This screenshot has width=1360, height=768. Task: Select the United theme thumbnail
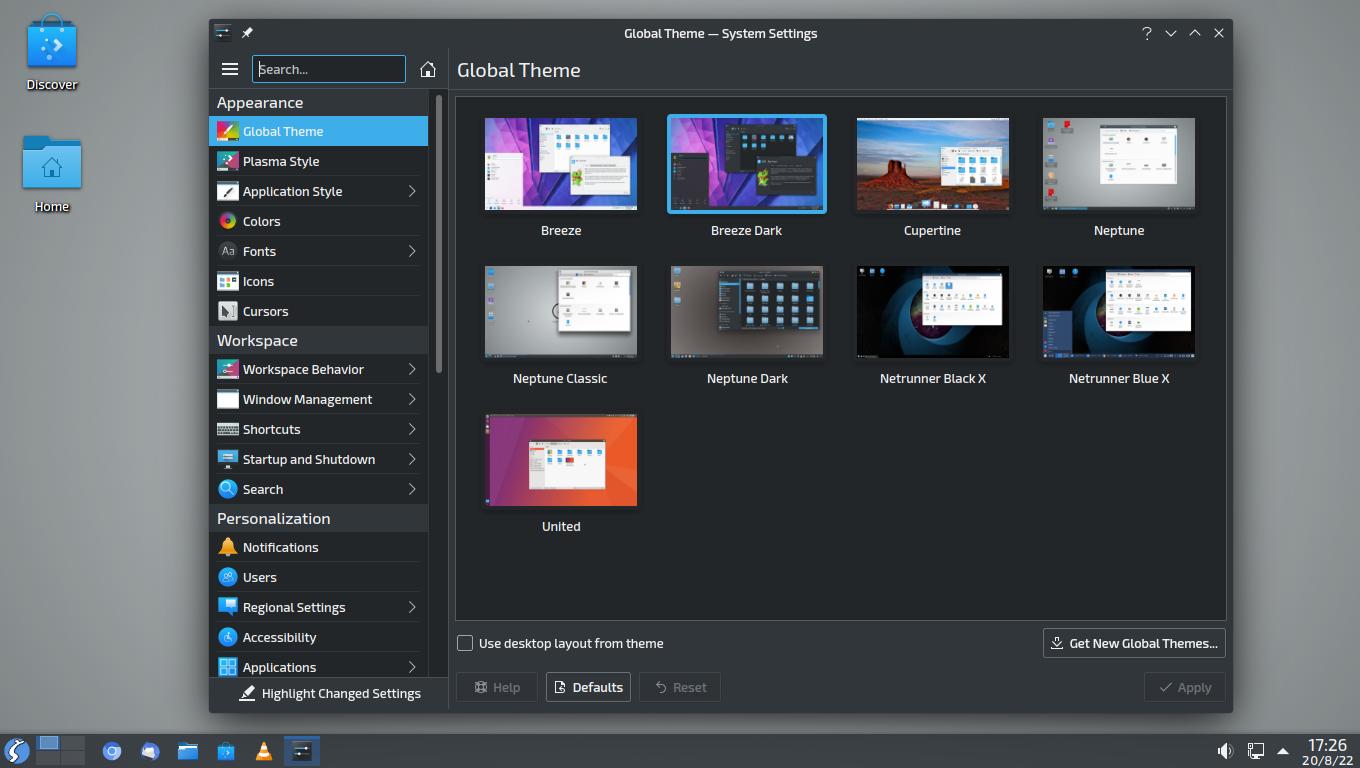point(561,460)
